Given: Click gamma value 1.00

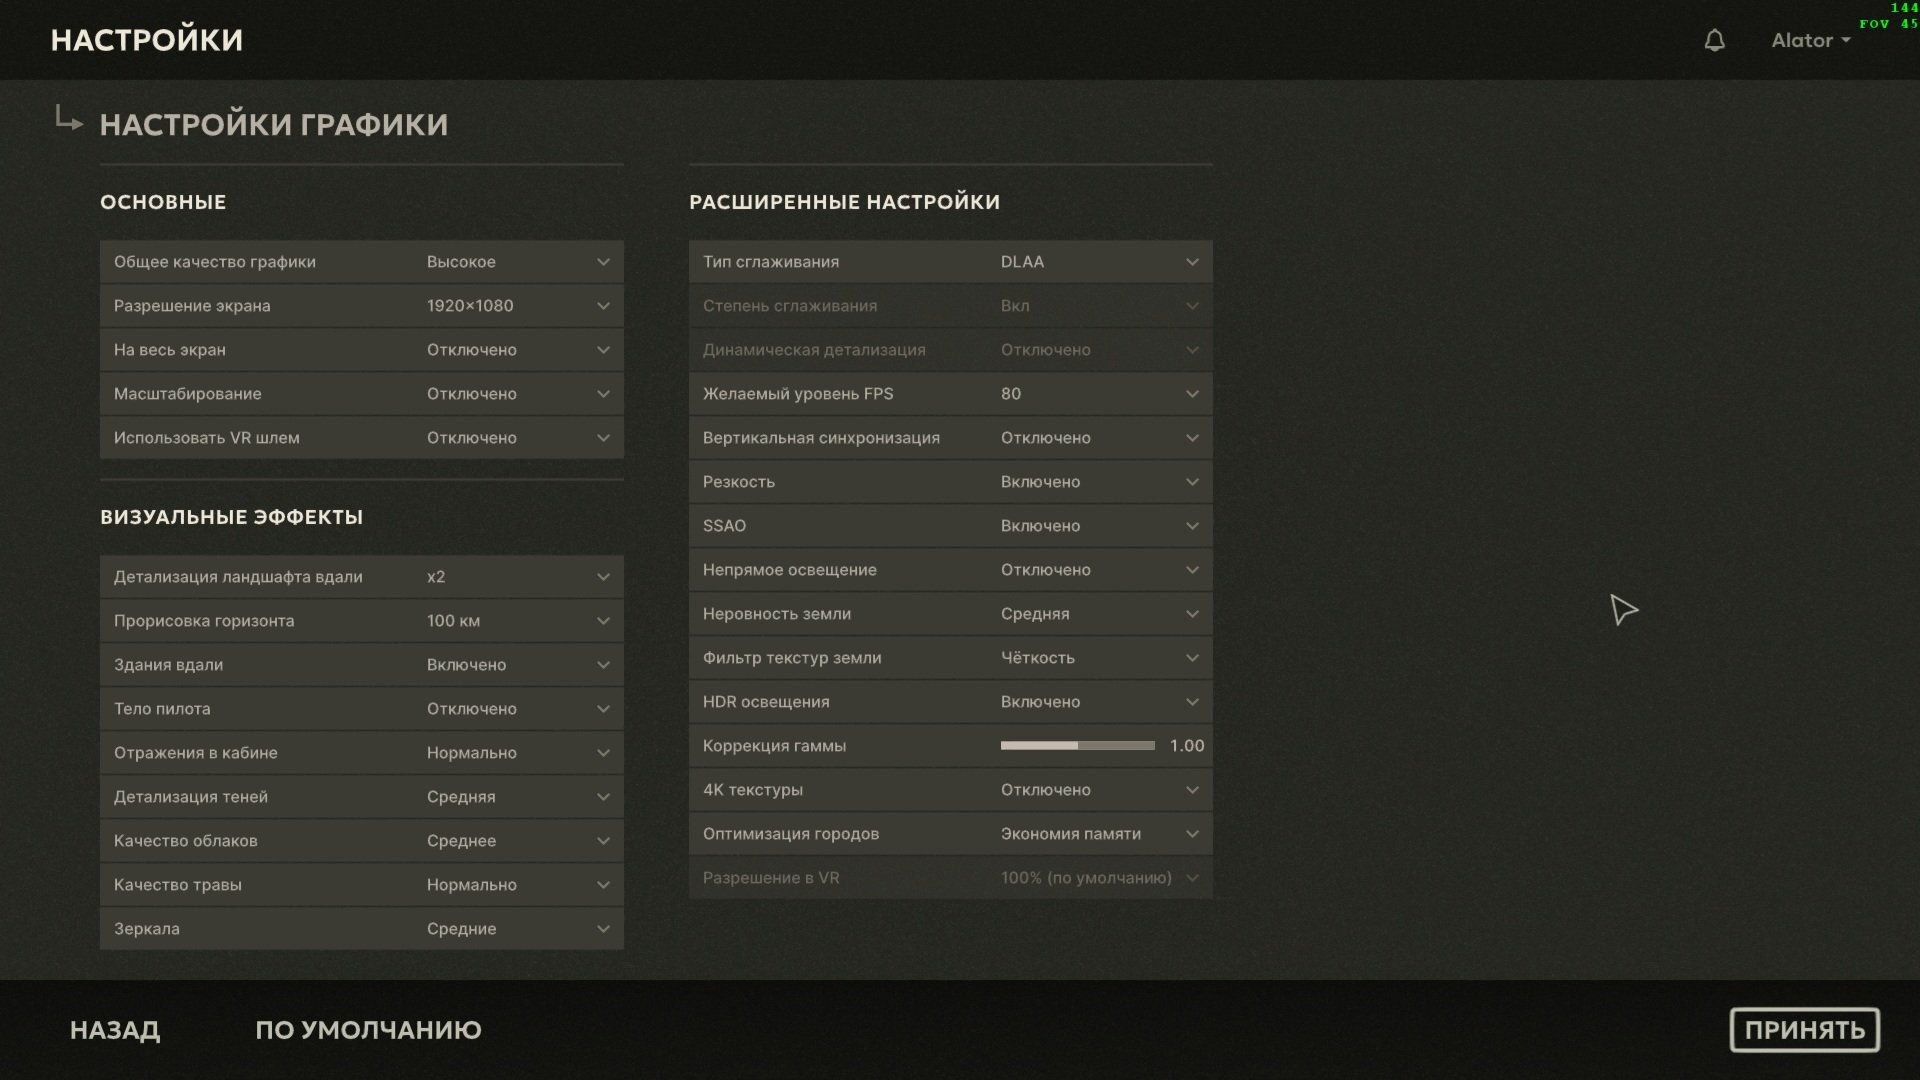Looking at the screenshot, I should [1187, 746].
